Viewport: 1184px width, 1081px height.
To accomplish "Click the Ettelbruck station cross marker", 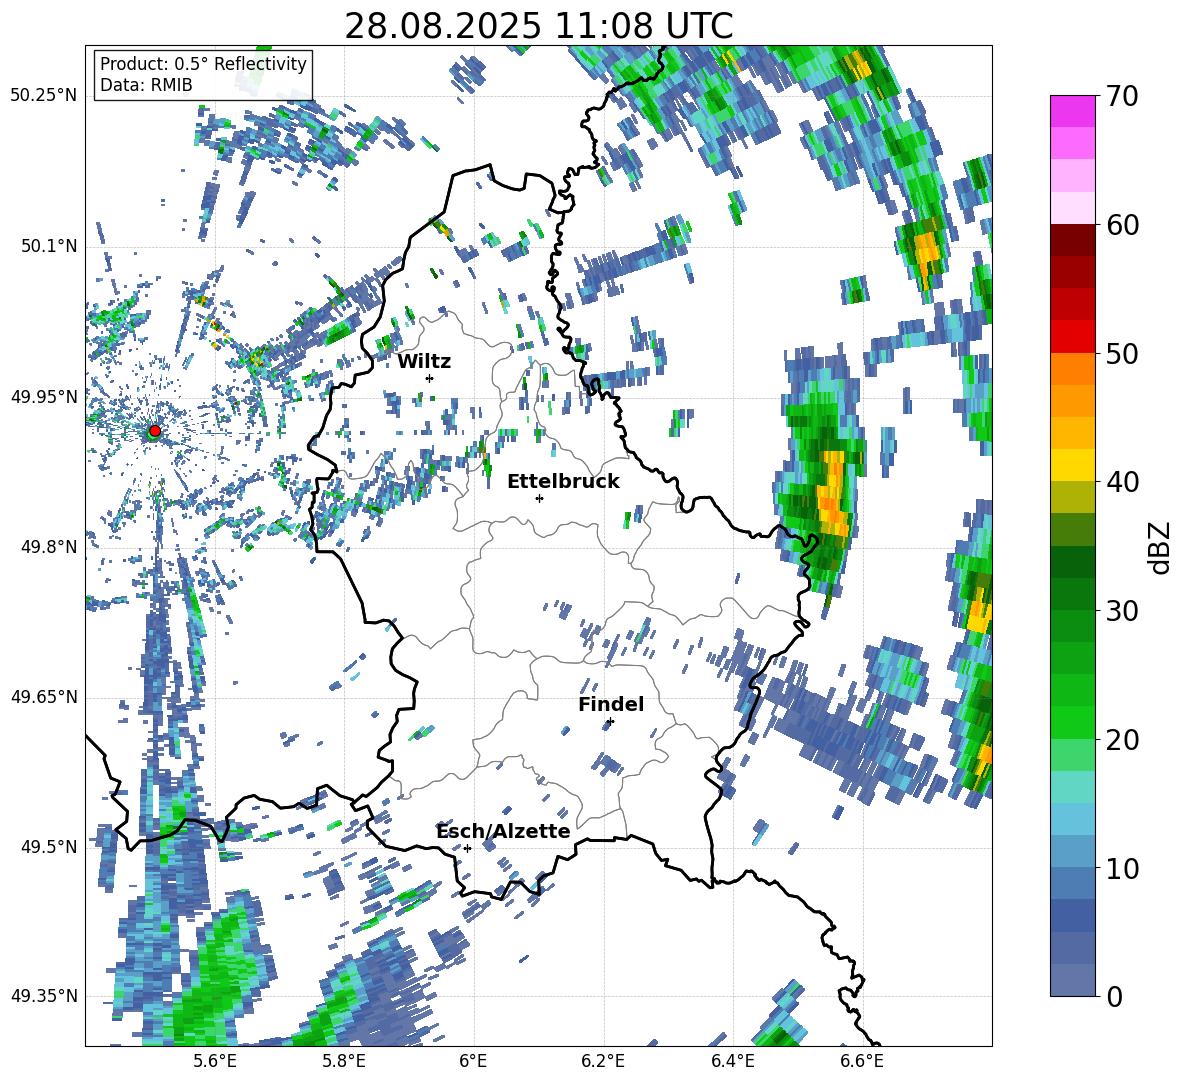I will coord(539,498).
